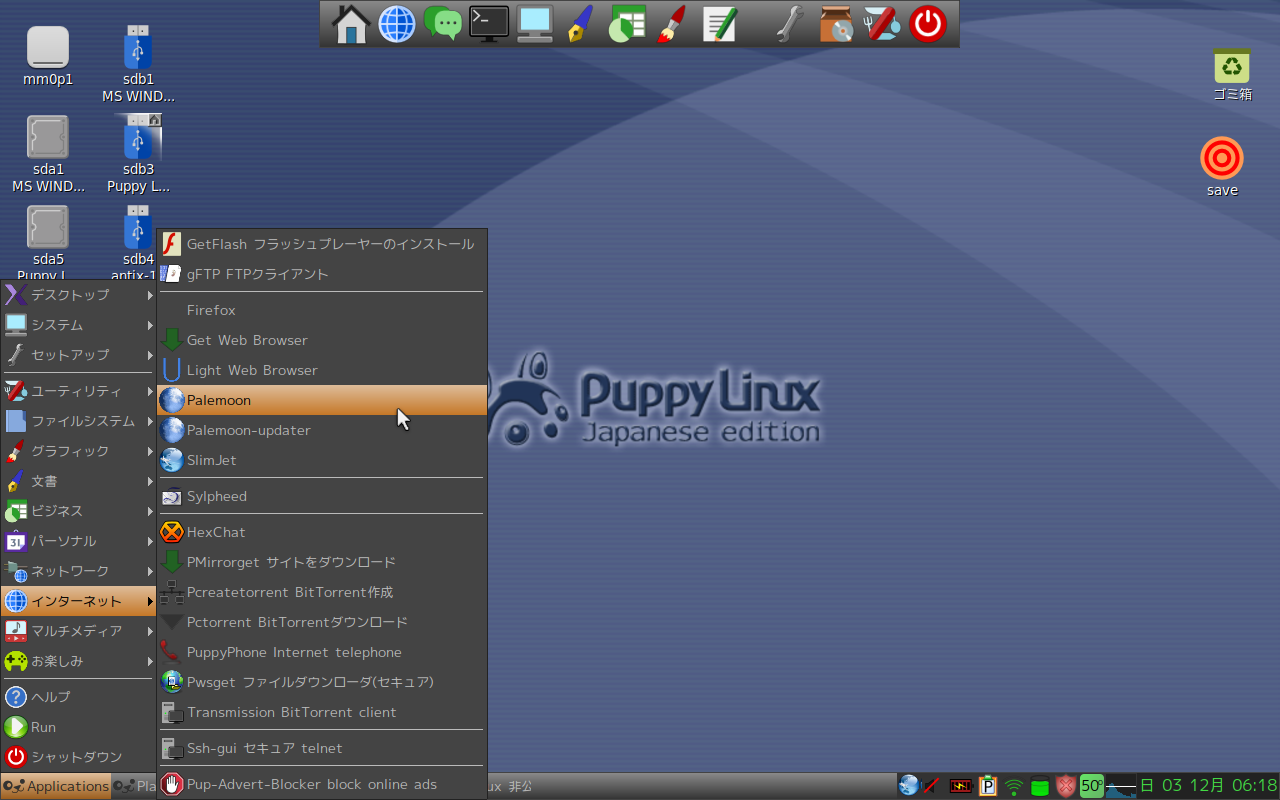Click the CPU load graph in the tray
The image size is (1280, 800).
pyautogui.click(x=1121, y=786)
